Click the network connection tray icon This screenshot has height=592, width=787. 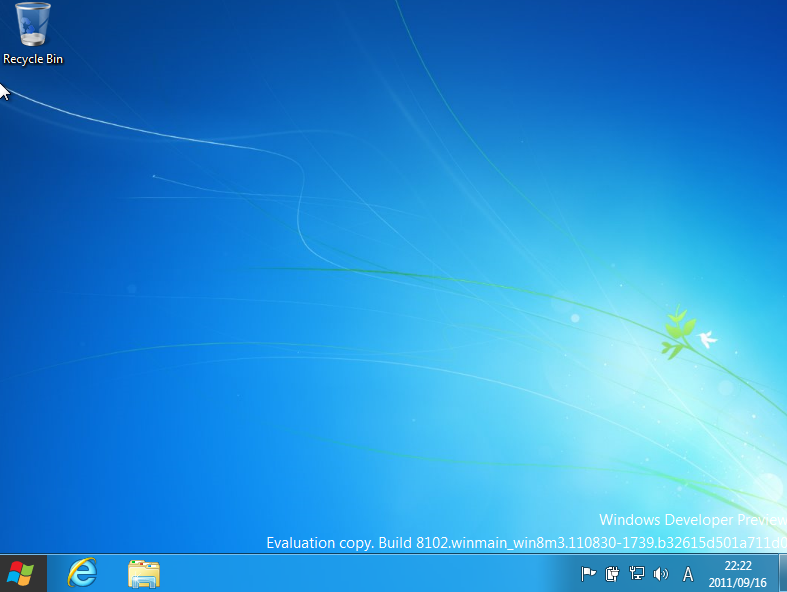637,574
